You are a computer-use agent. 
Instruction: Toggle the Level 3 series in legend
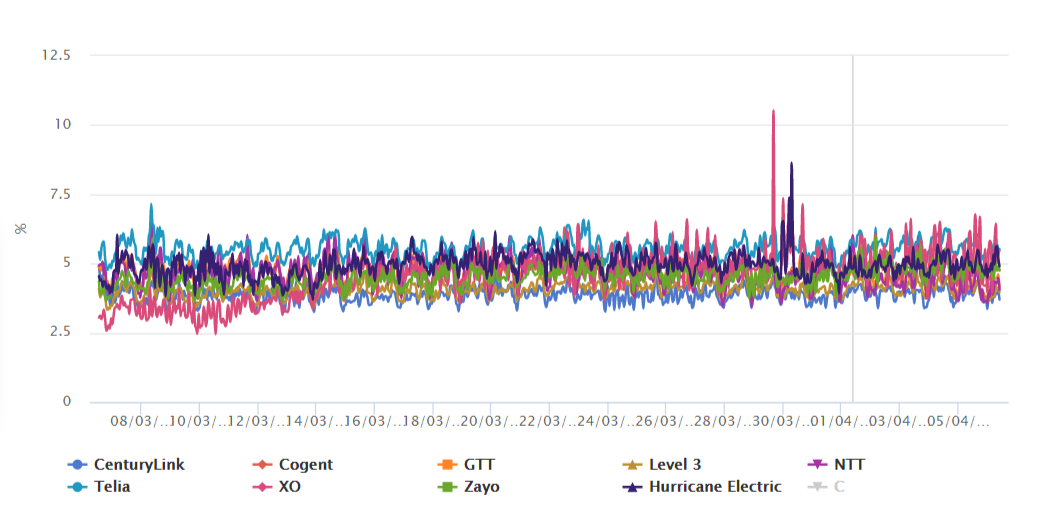click(662, 464)
